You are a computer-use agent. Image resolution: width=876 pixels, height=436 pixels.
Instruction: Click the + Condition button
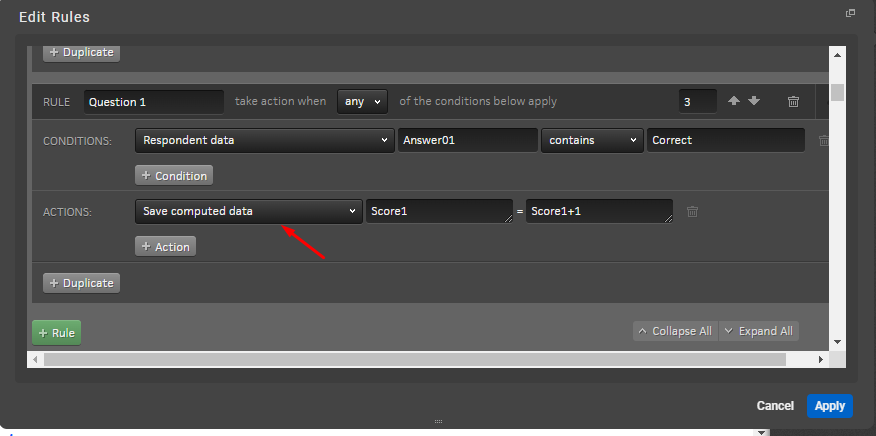pyautogui.click(x=174, y=176)
